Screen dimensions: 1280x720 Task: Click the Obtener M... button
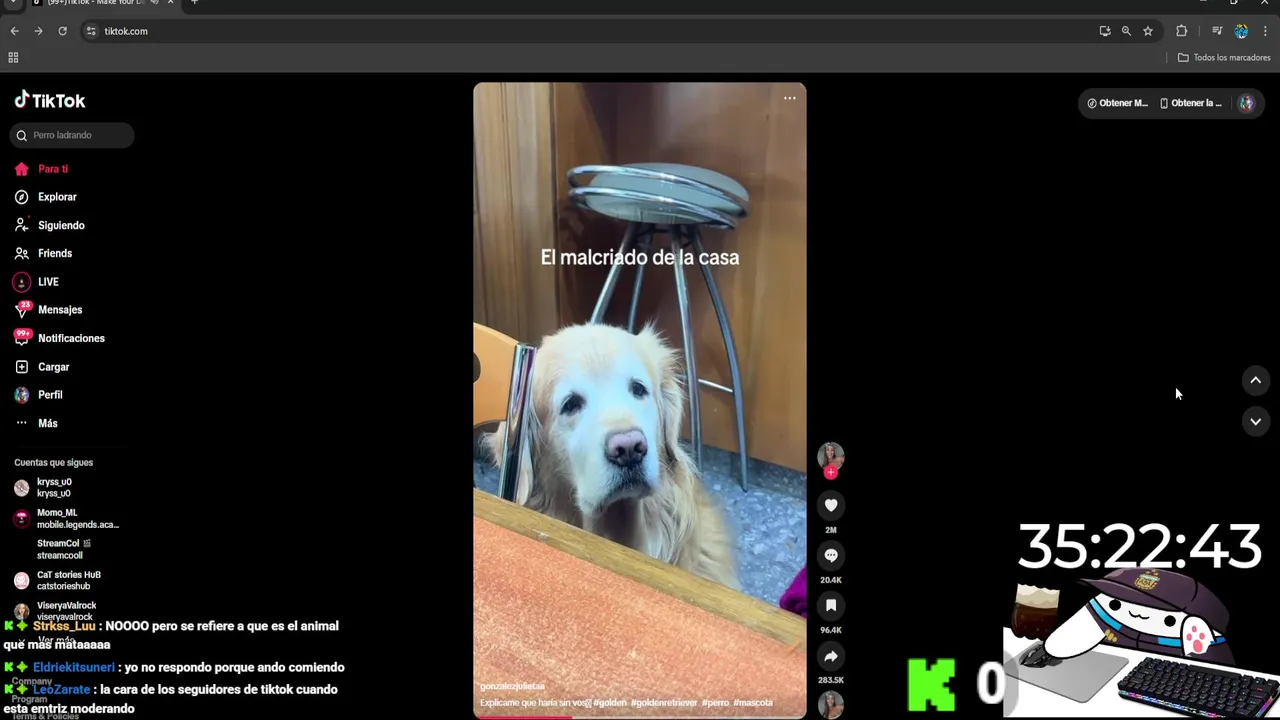[1118, 103]
